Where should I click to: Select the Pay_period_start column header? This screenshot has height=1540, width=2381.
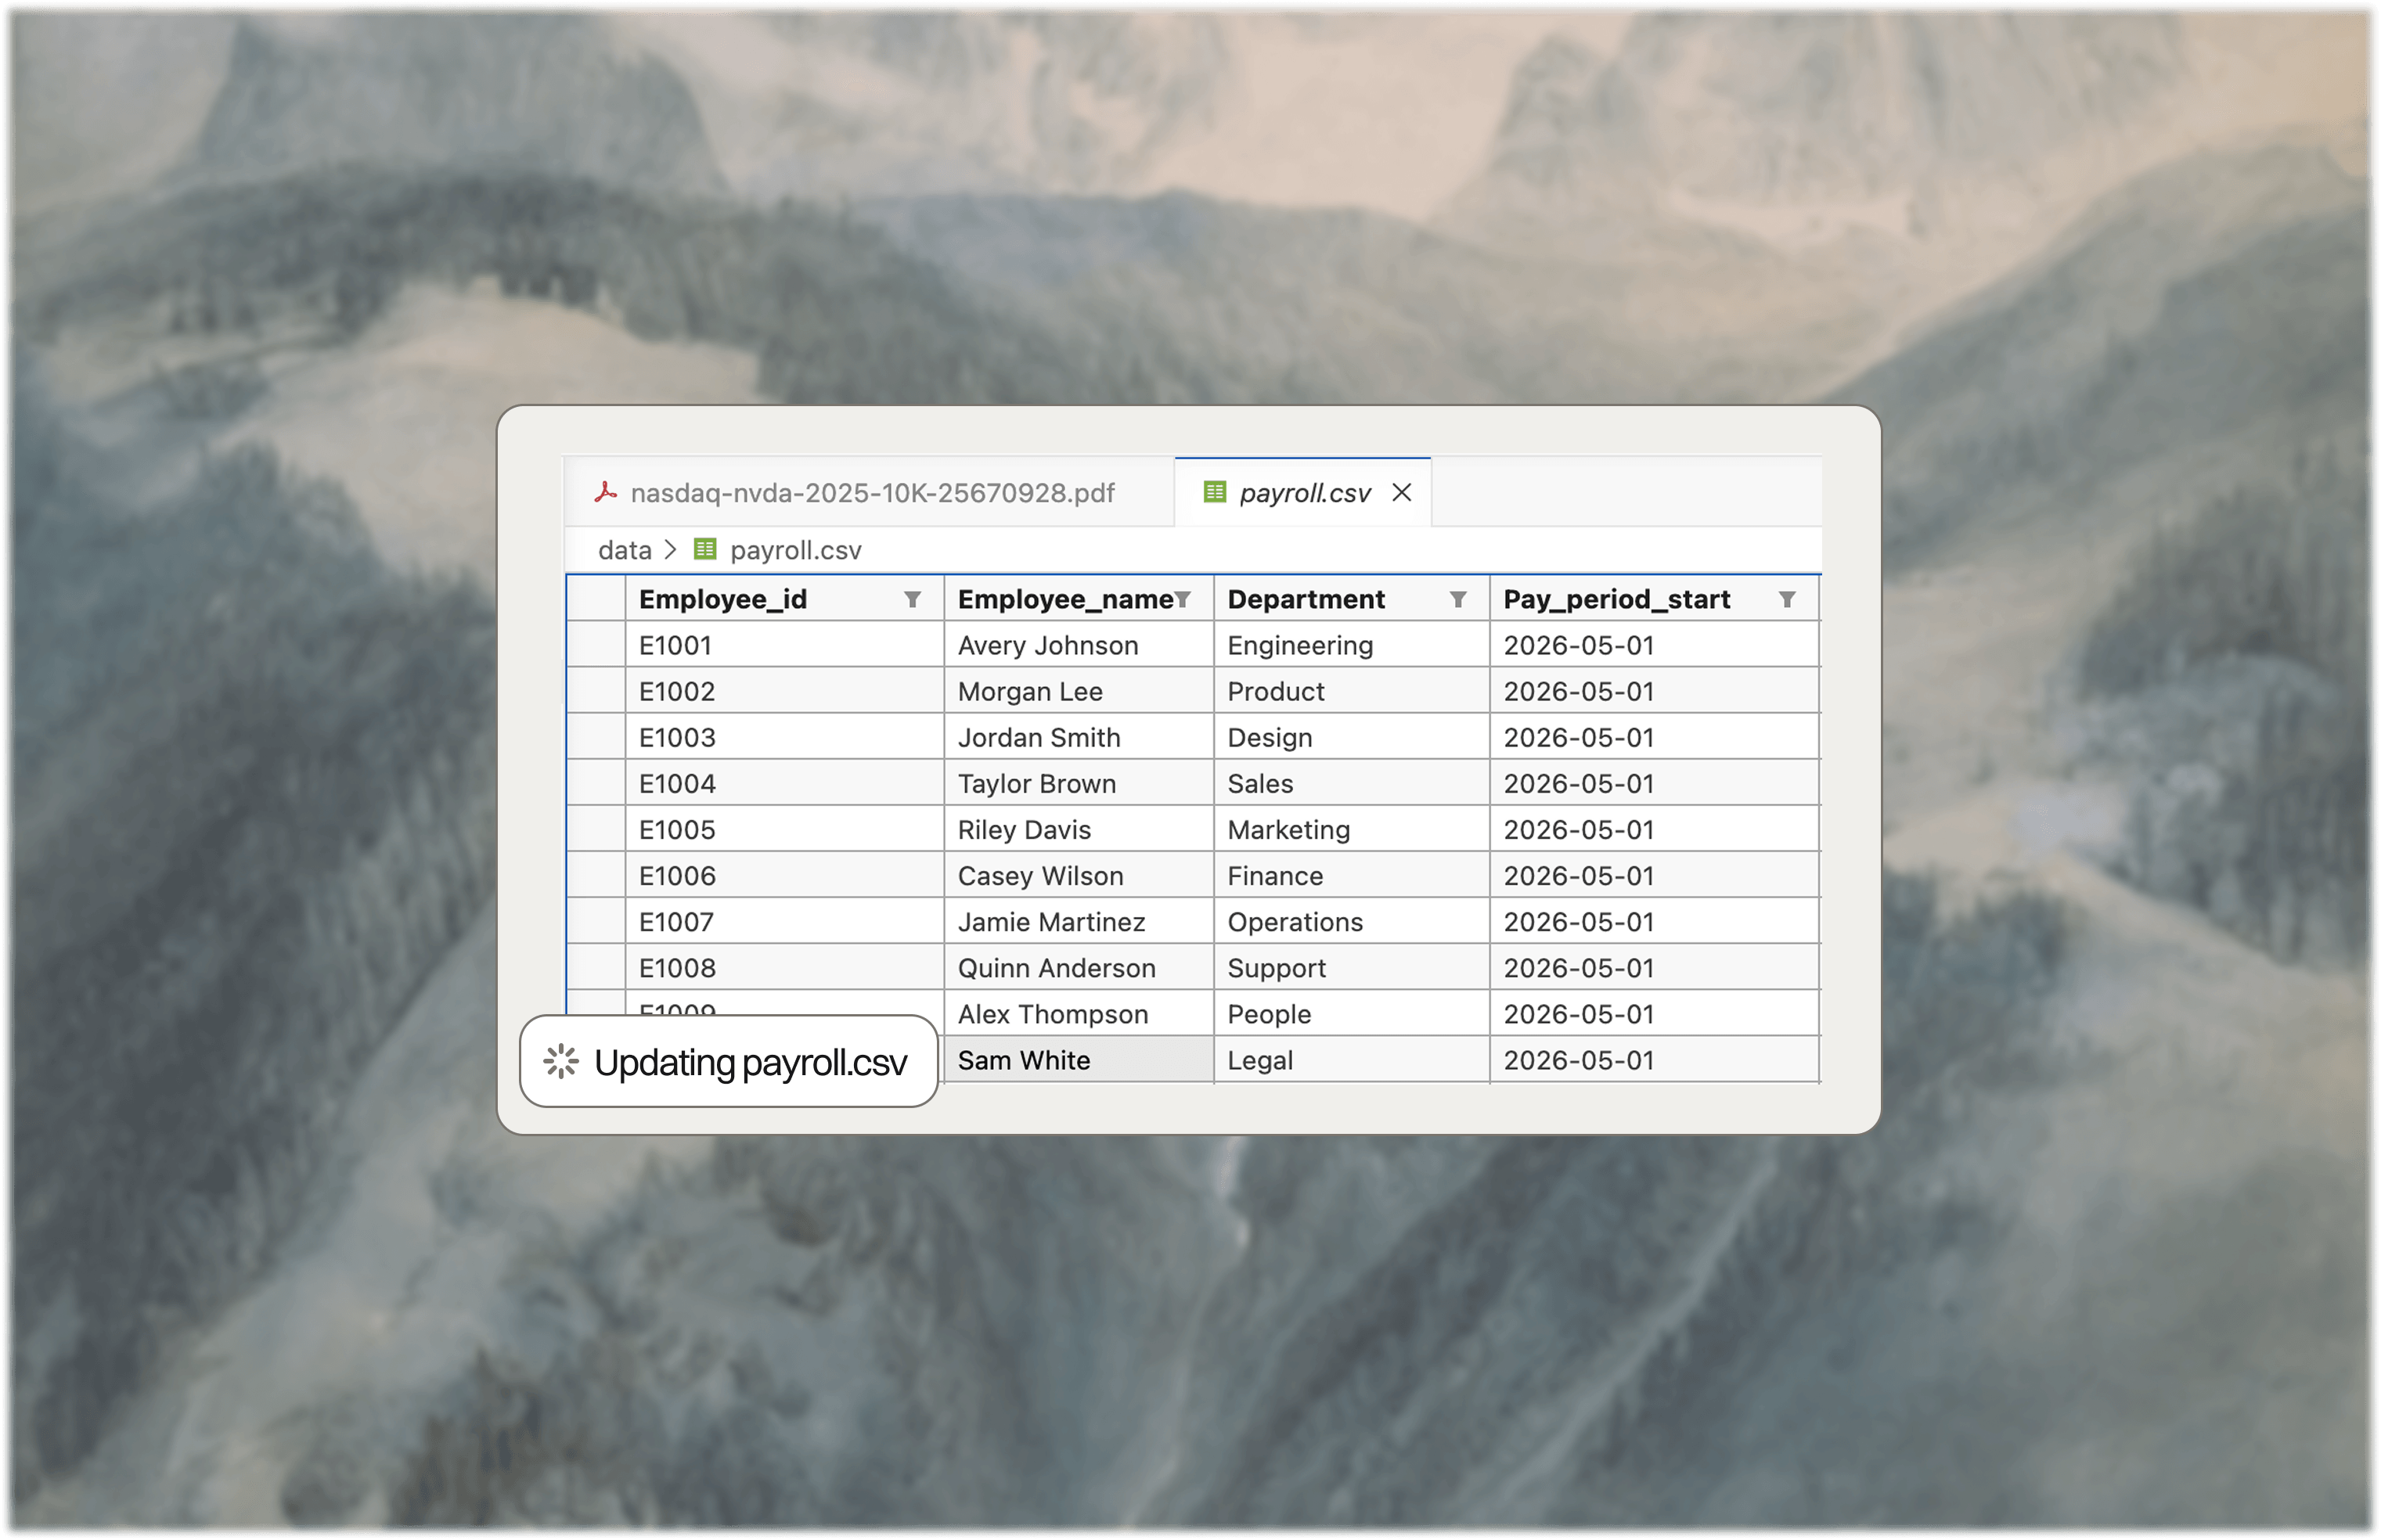(1654, 599)
